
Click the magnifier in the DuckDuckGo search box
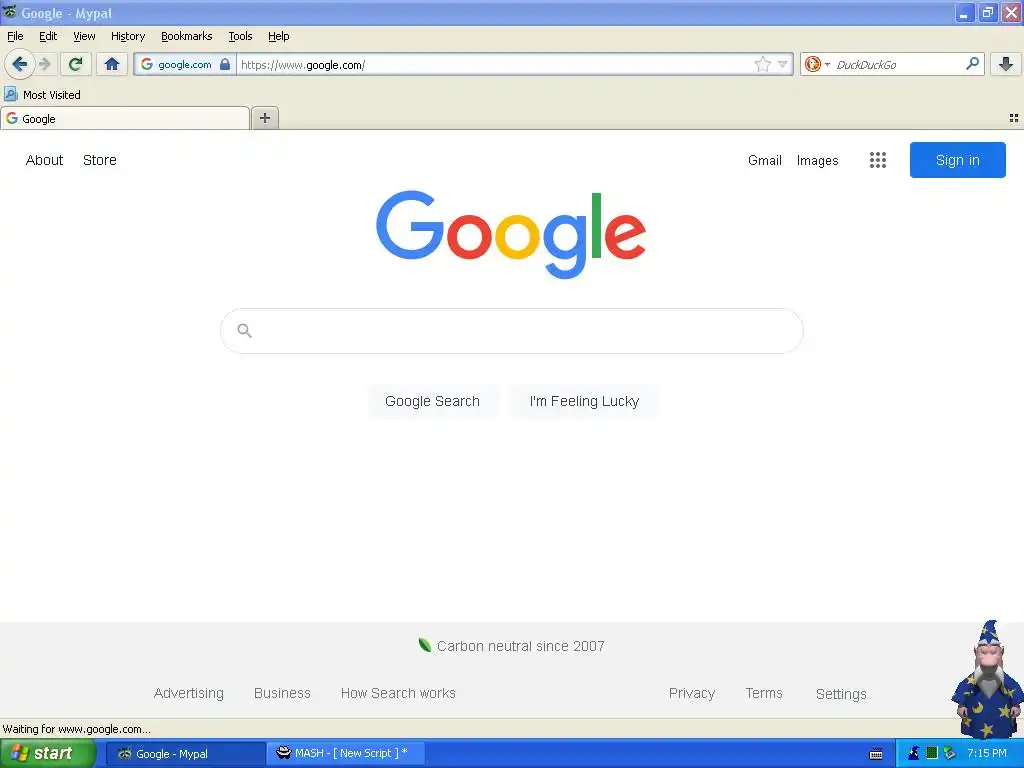972,64
